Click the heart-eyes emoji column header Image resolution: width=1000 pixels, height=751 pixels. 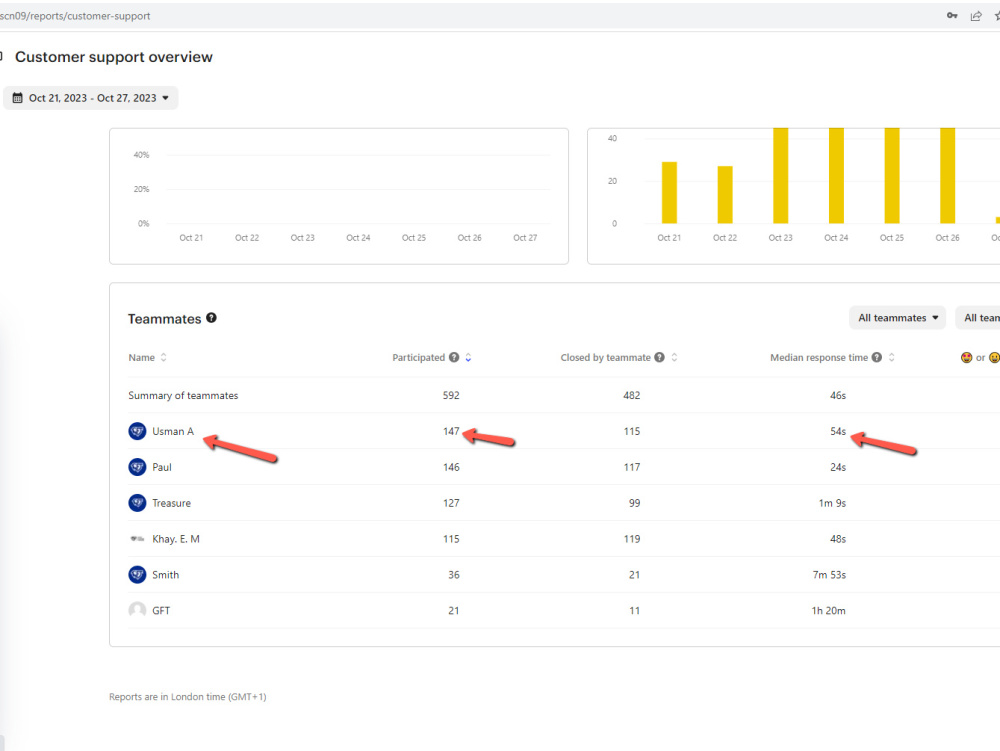[x=966, y=358]
